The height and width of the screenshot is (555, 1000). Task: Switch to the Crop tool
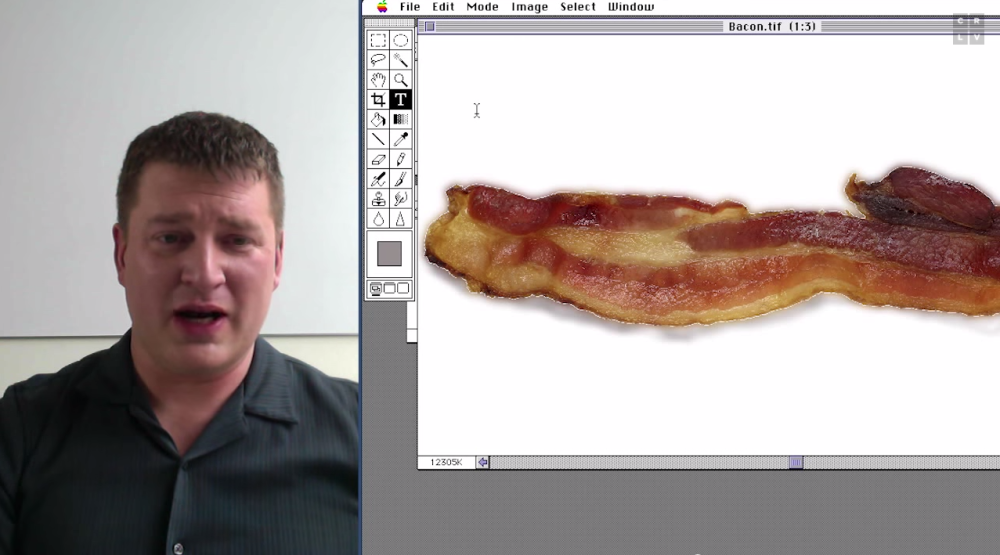coord(378,100)
